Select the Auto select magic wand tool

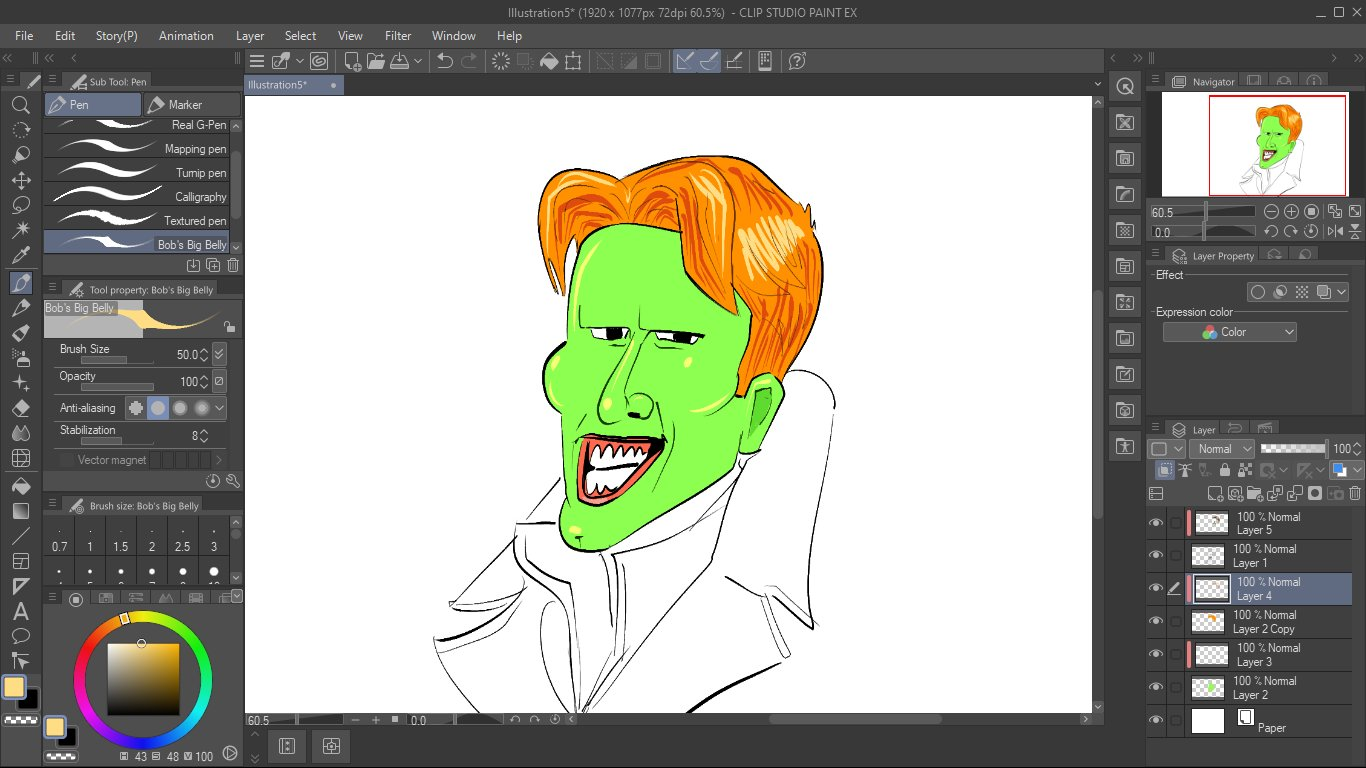[x=20, y=230]
